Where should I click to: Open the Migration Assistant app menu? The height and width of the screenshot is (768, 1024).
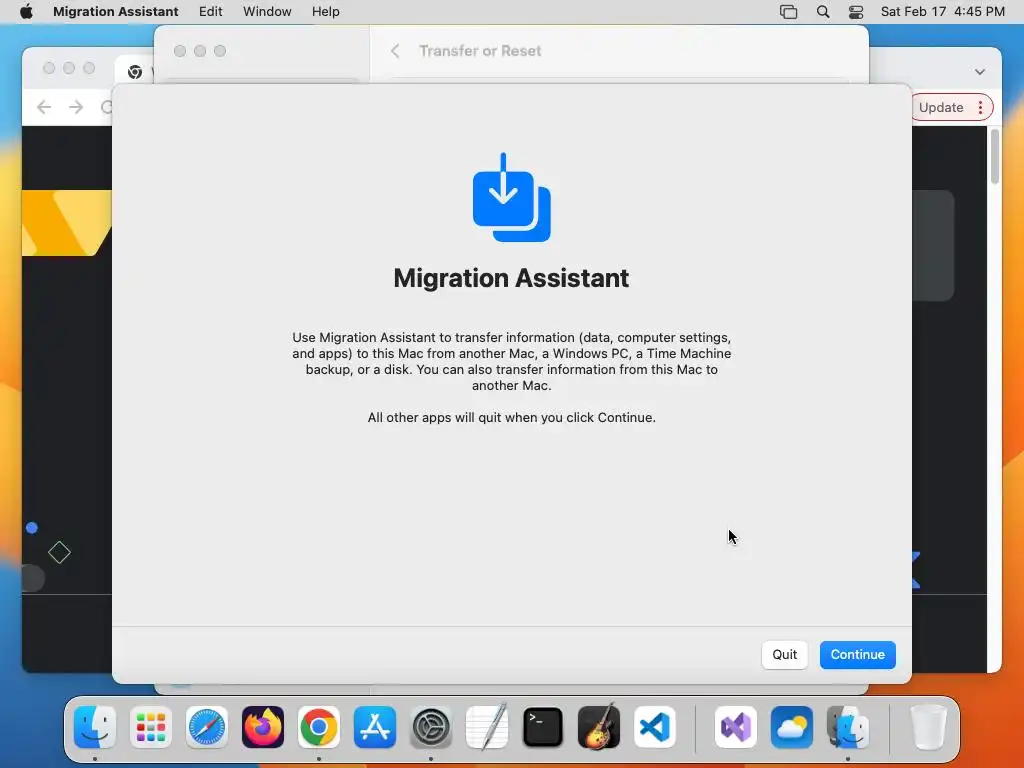[x=116, y=11]
